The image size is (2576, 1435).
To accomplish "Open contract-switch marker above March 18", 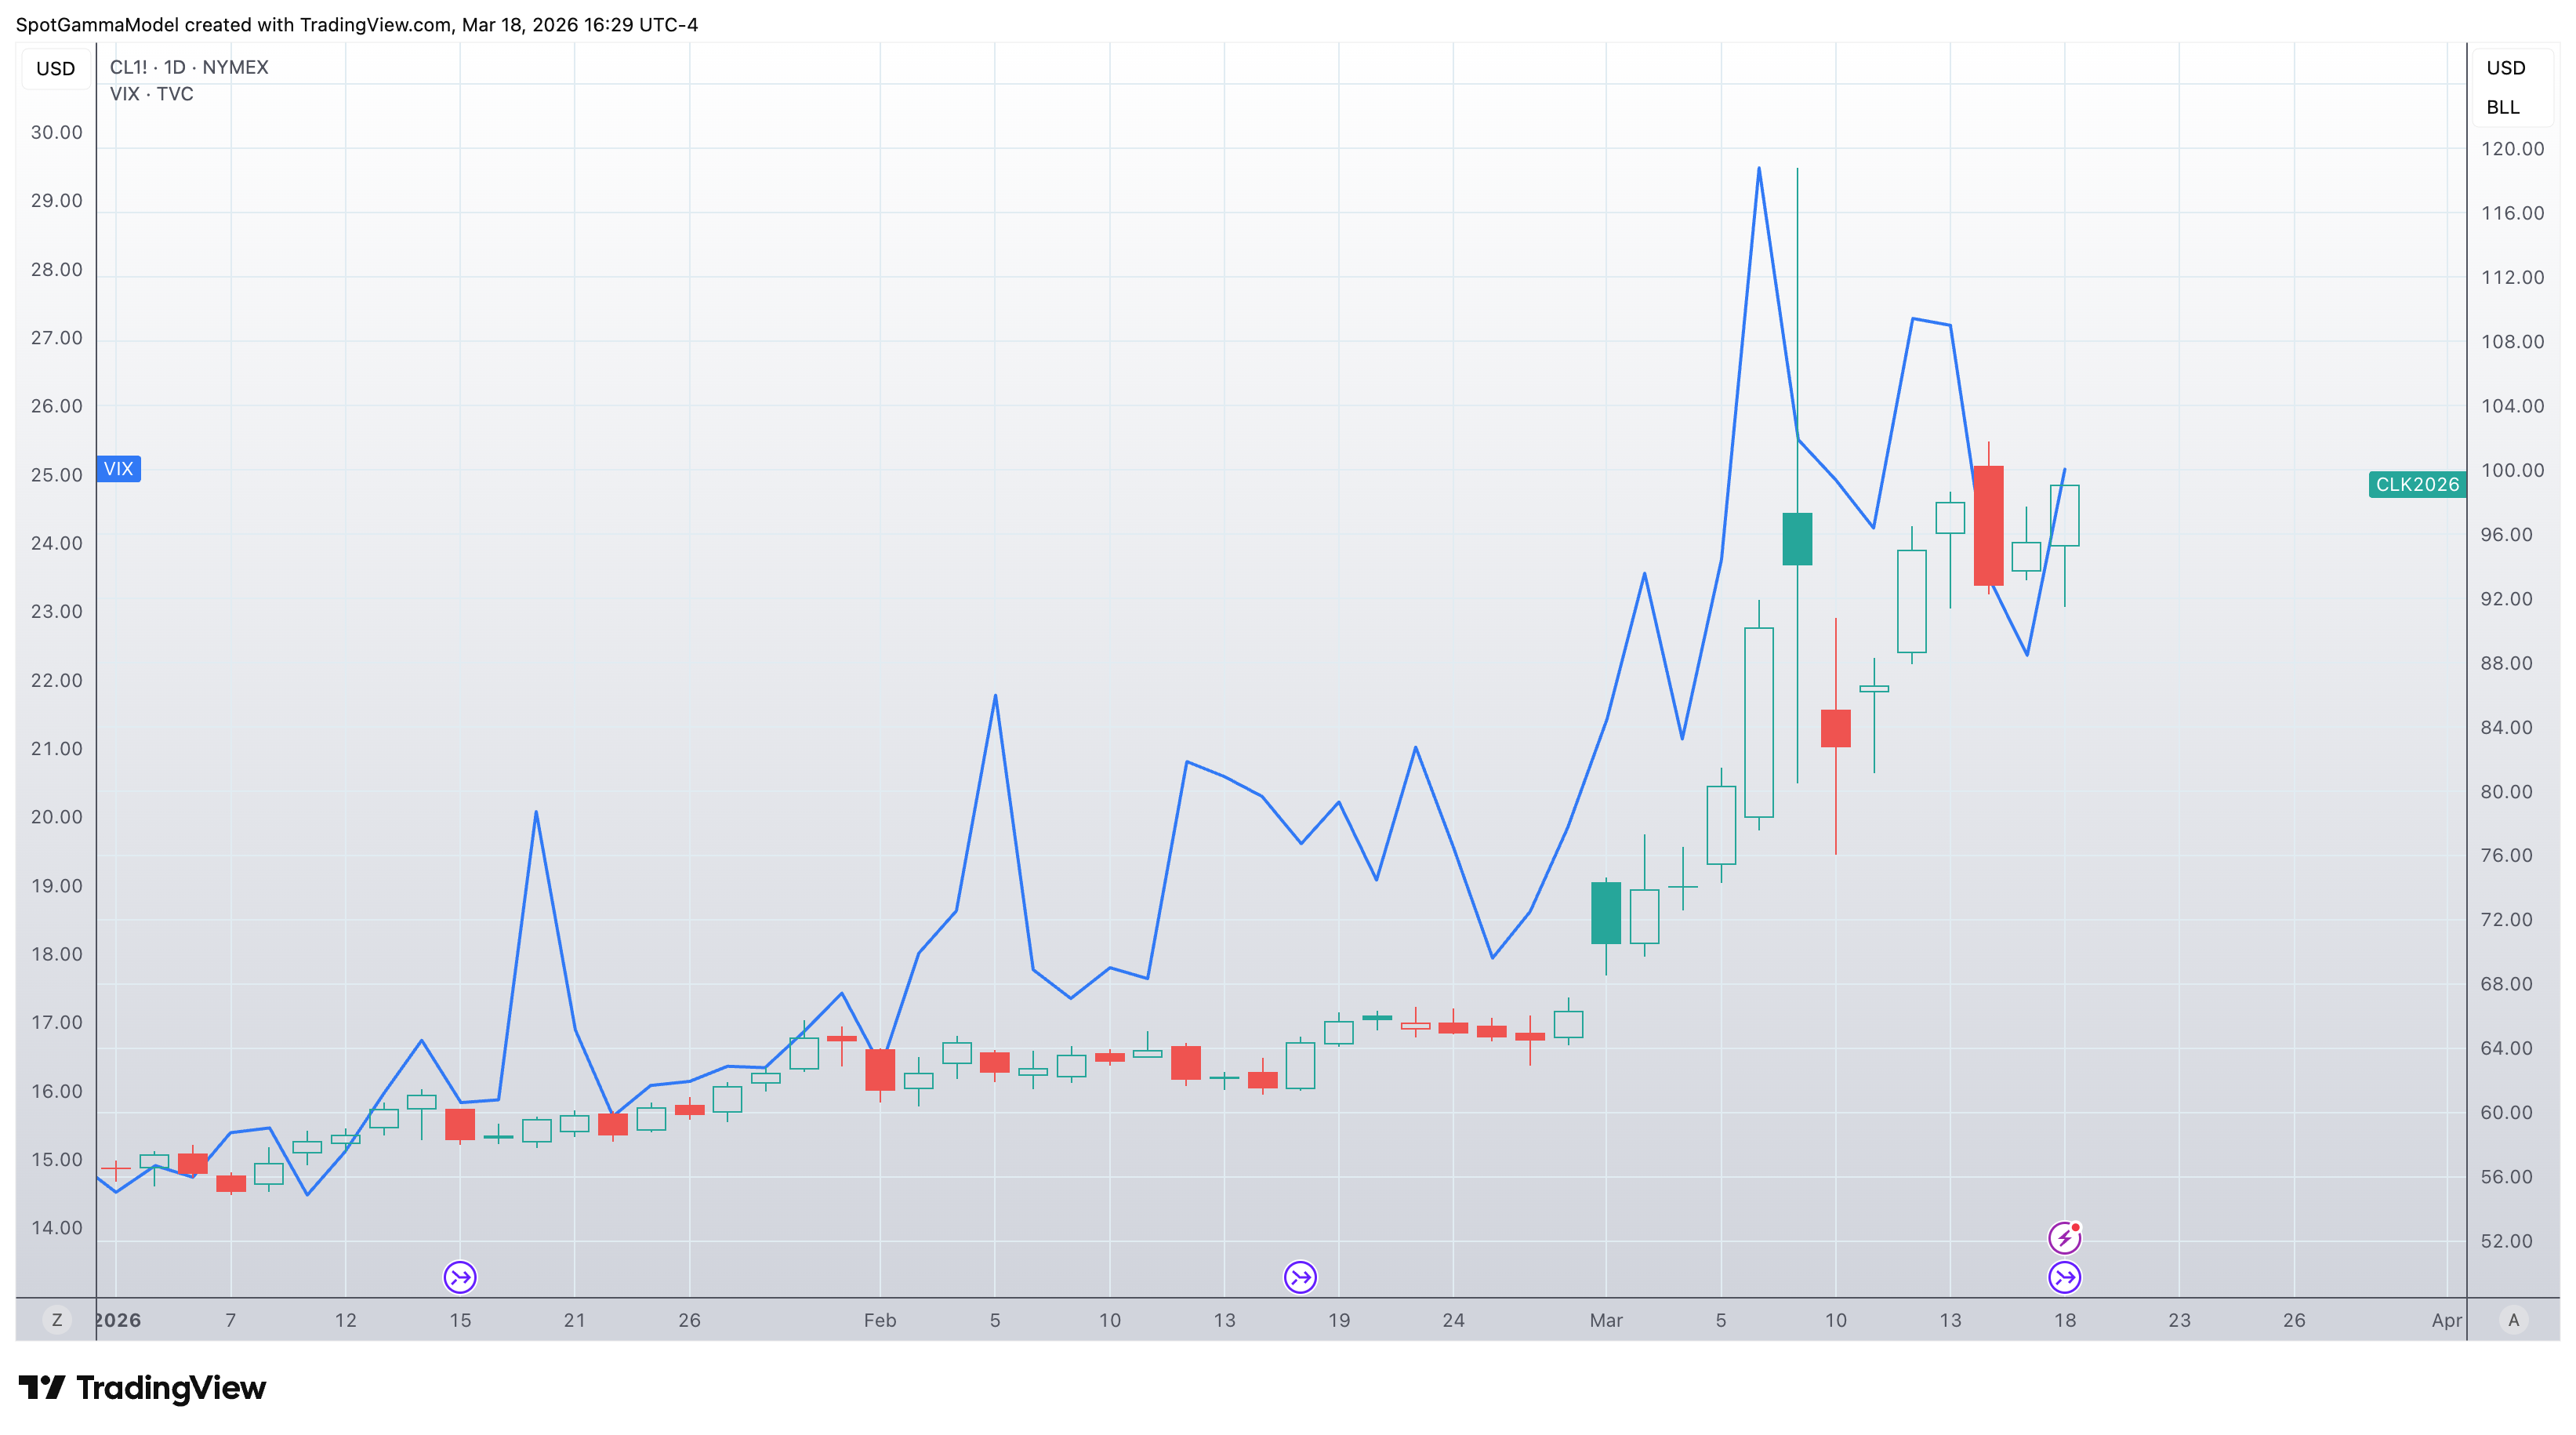I will coord(2064,1277).
